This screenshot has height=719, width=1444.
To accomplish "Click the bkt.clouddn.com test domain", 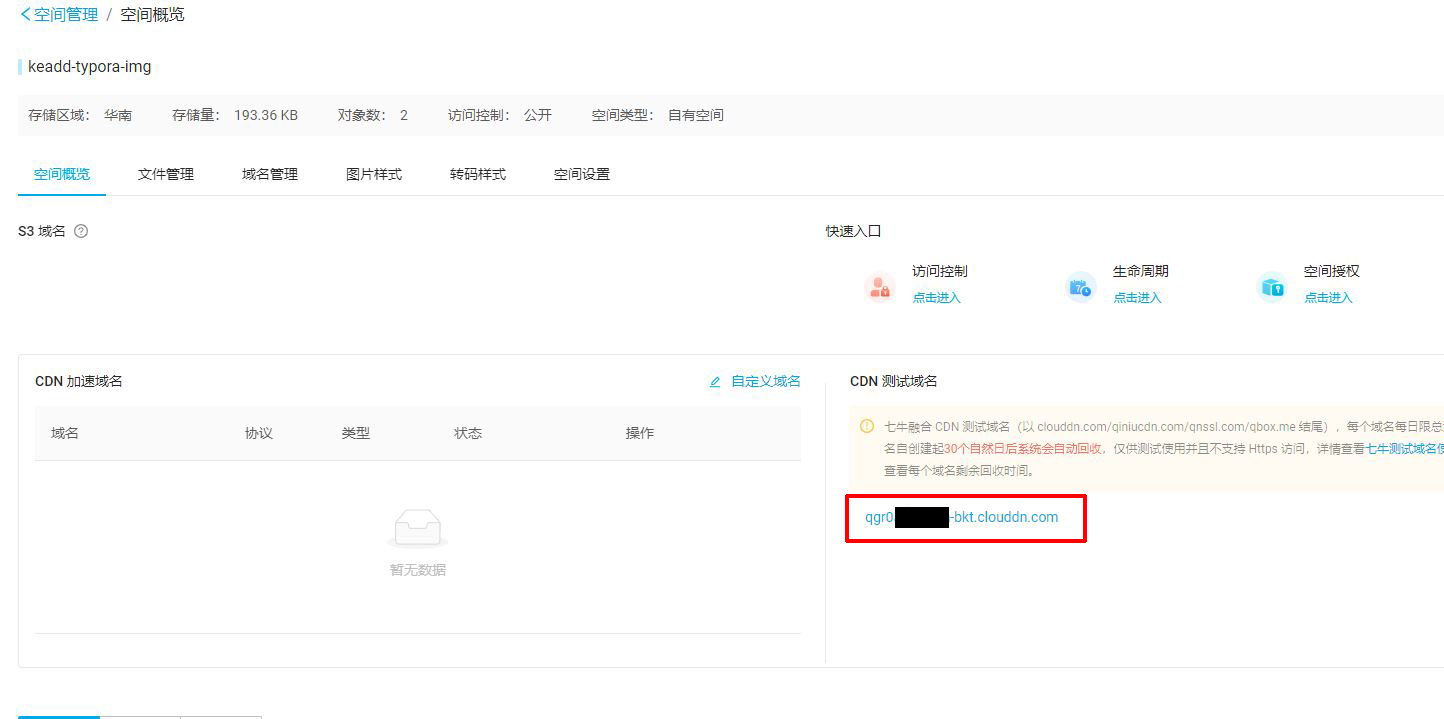I will pos(961,517).
